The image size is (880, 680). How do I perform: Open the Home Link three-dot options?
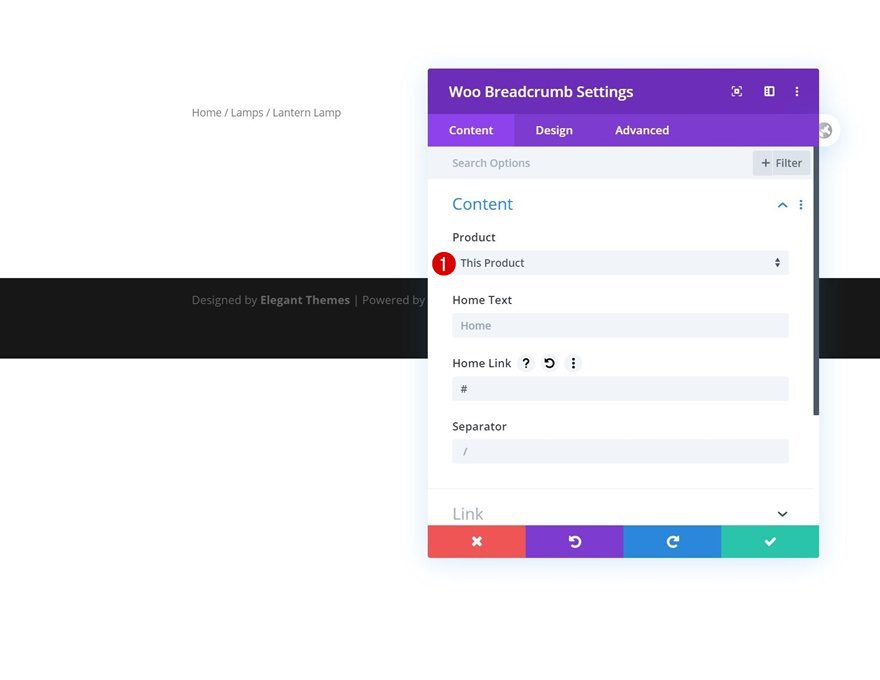tap(573, 363)
